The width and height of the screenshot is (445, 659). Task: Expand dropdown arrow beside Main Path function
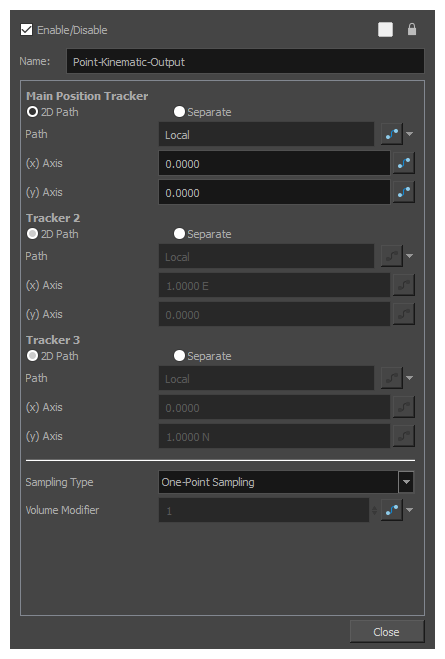pyautogui.click(x=409, y=134)
